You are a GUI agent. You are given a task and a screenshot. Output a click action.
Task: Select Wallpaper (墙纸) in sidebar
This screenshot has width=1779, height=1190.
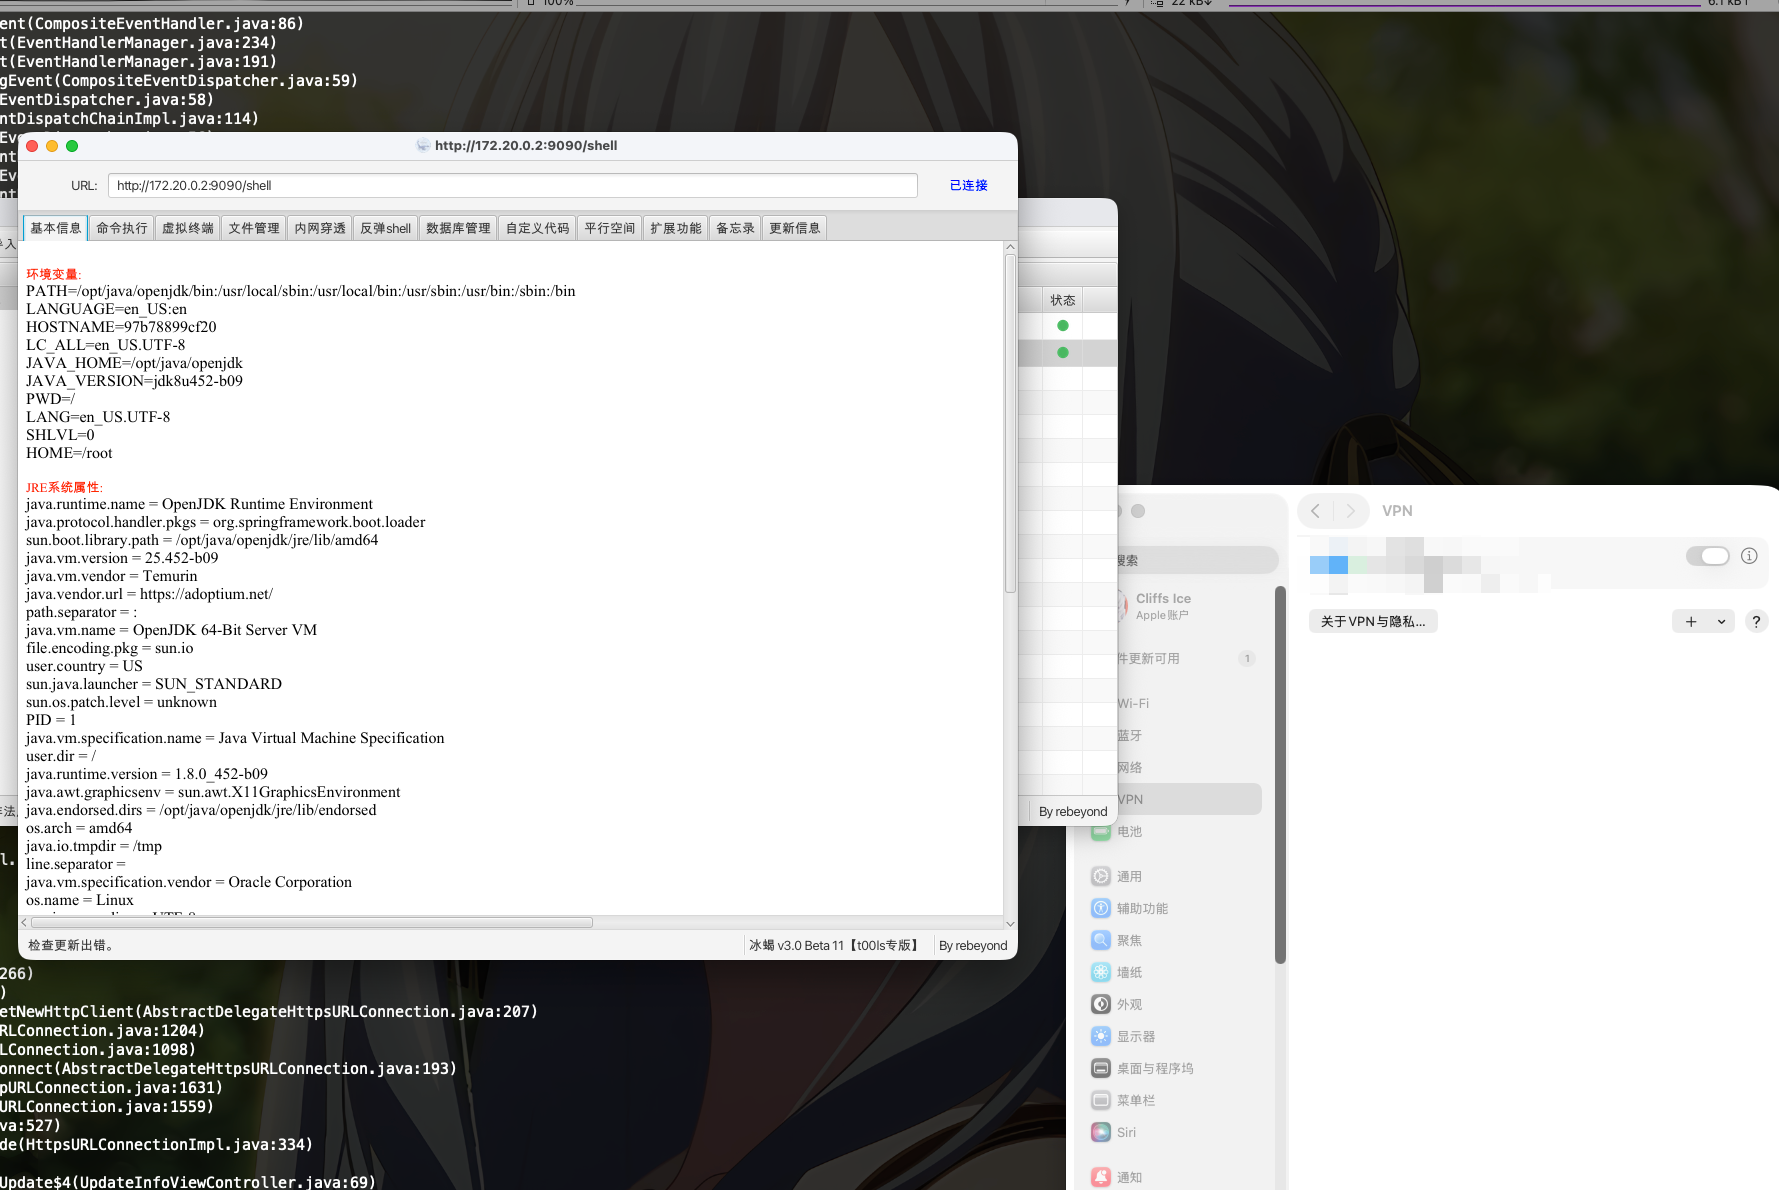tap(1128, 972)
